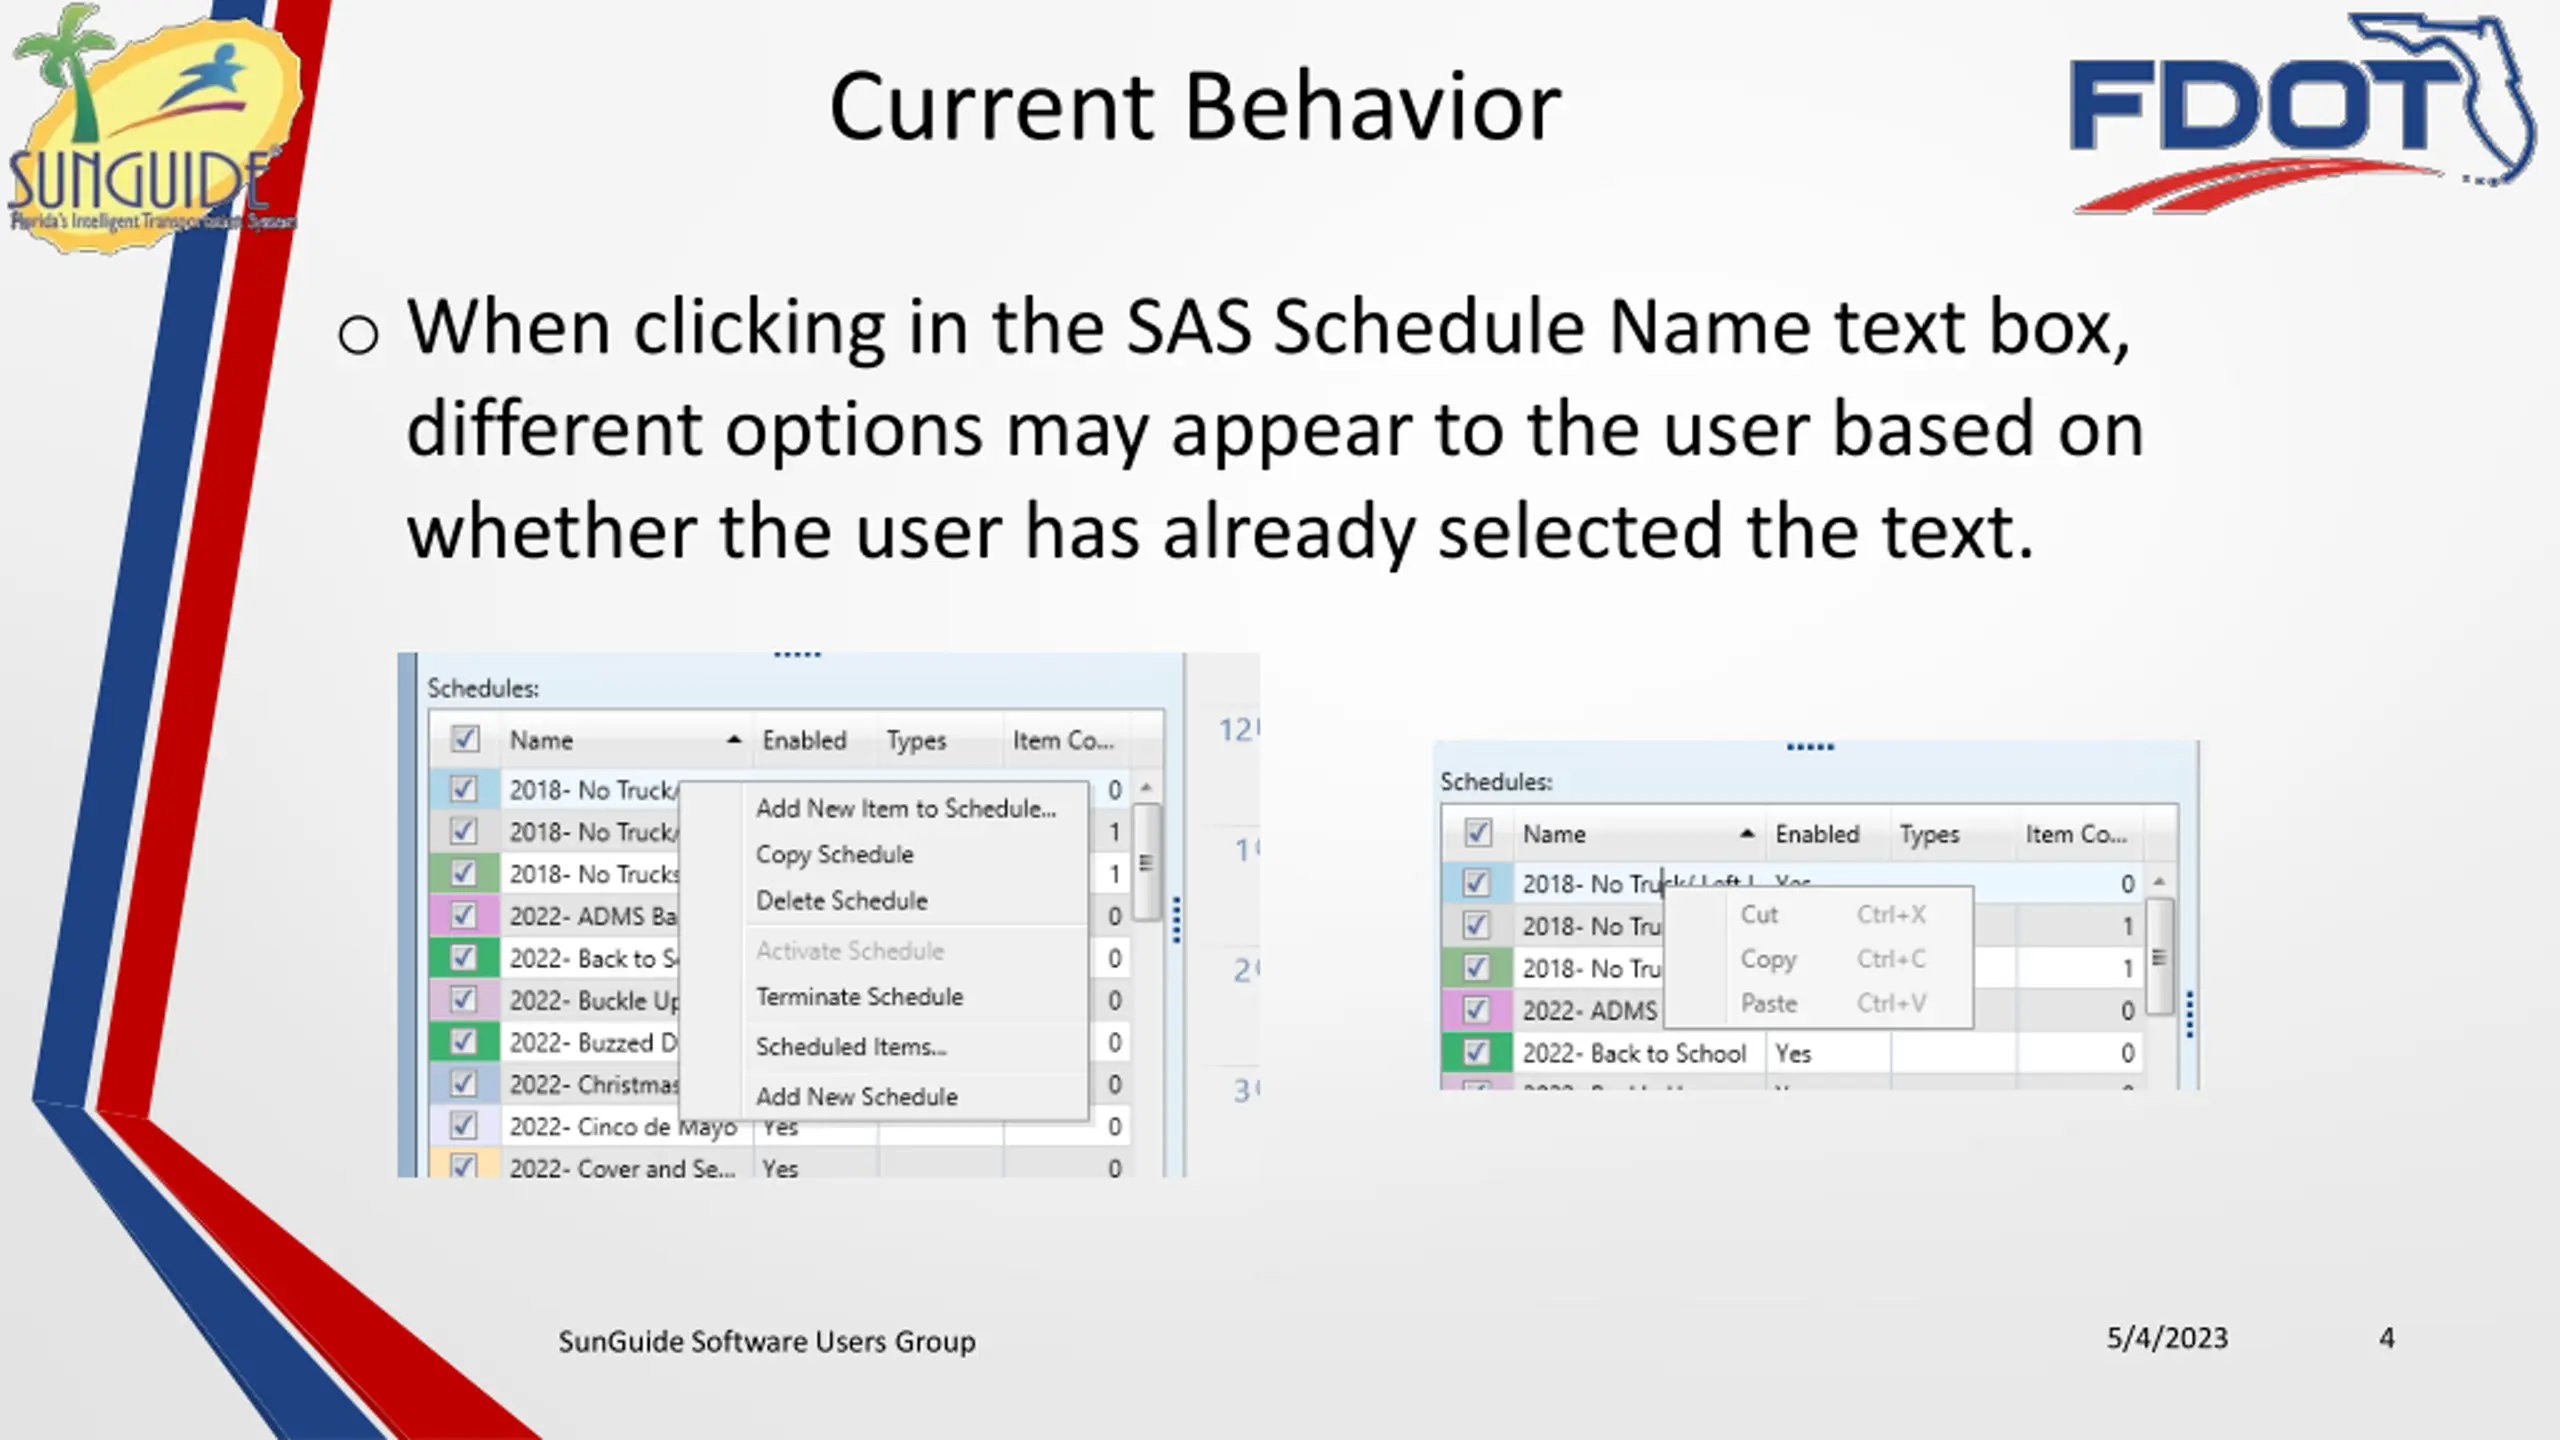Click the Name column sort arrow in right panel
Image resolution: width=2560 pixels, height=1440 pixels.
pos(1747,833)
